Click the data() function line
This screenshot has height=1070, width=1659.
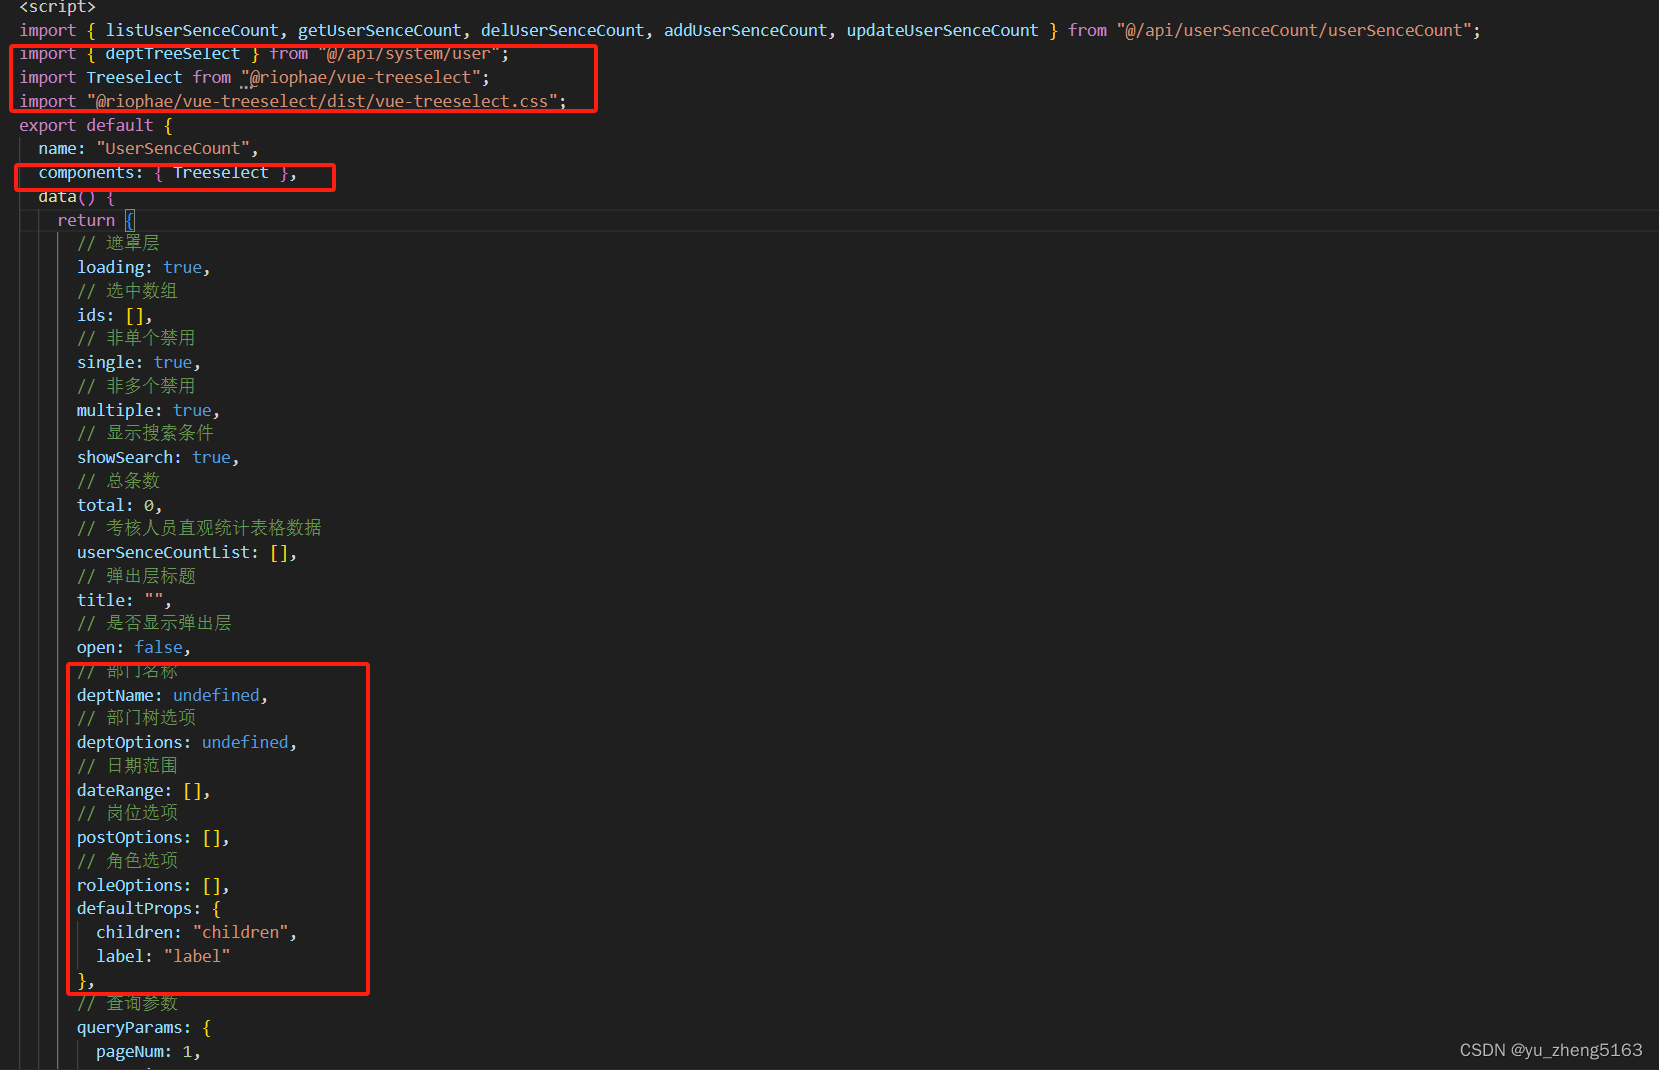point(76,197)
